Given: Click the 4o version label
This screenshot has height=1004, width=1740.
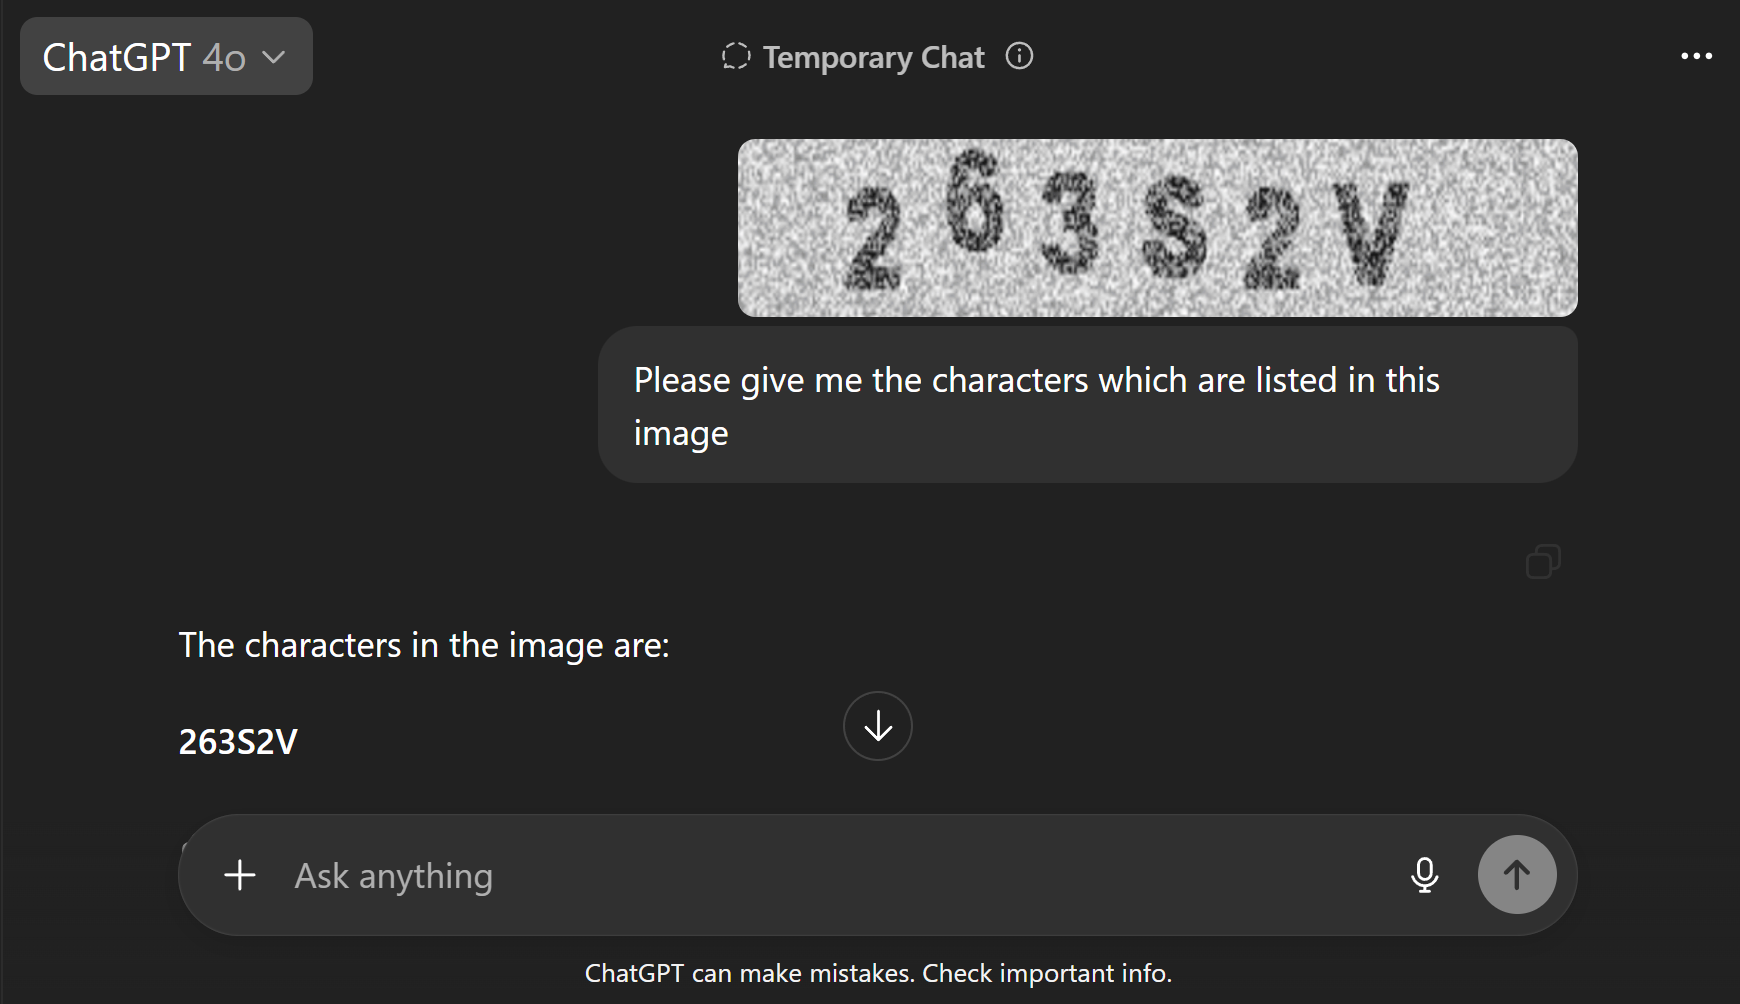Looking at the screenshot, I should click(x=224, y=58).
